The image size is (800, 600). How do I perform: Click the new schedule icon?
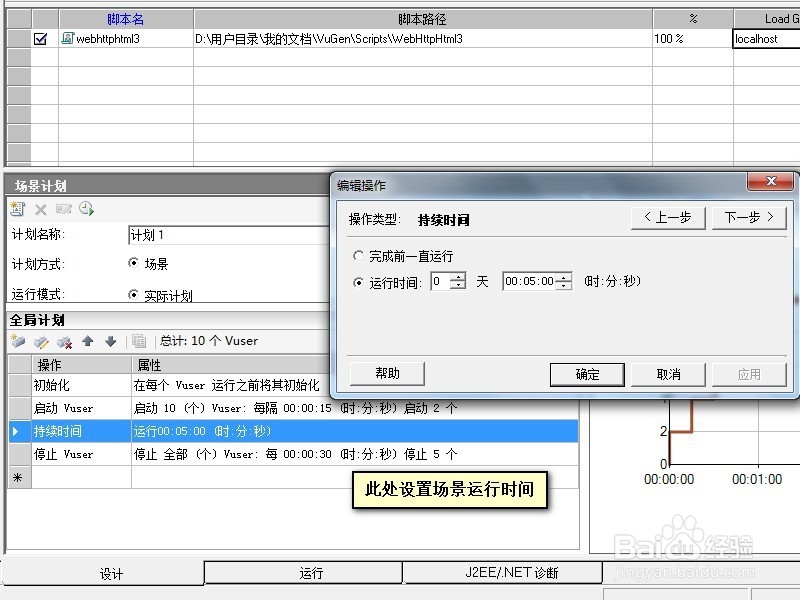pyautogui.click(x=18, y=209)
